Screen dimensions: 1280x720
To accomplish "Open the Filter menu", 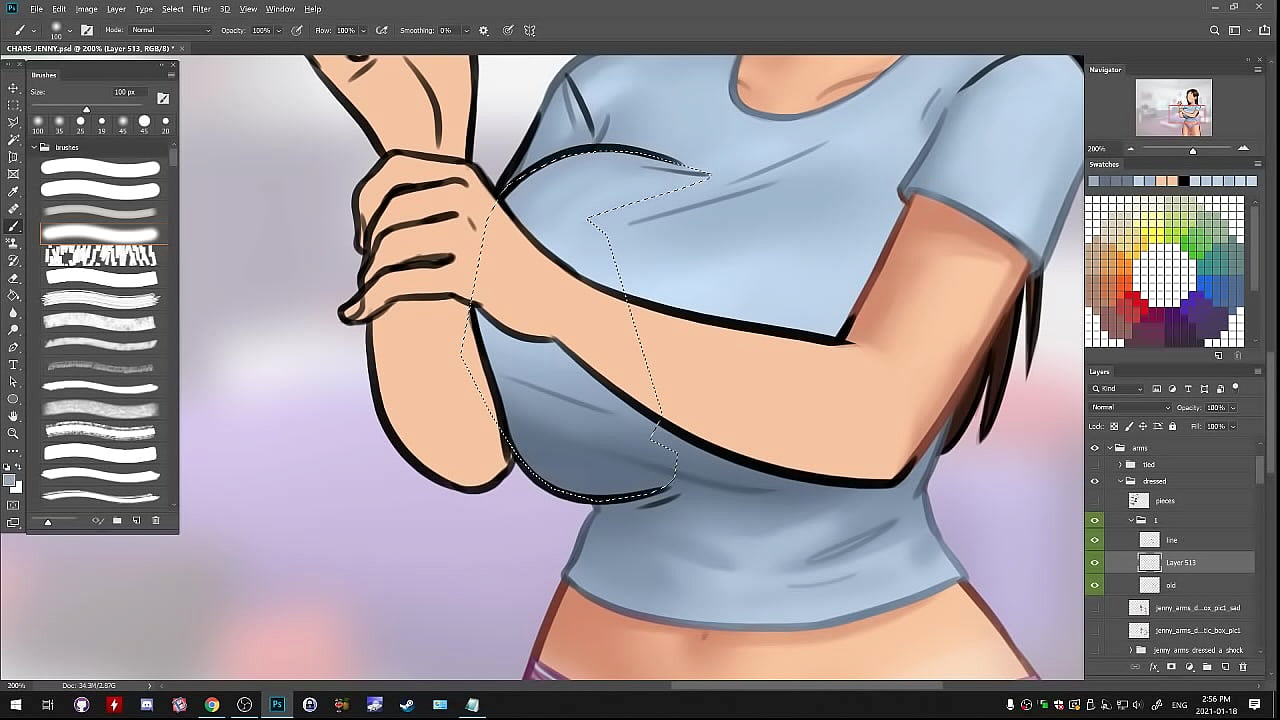I will tap(201, 9).
